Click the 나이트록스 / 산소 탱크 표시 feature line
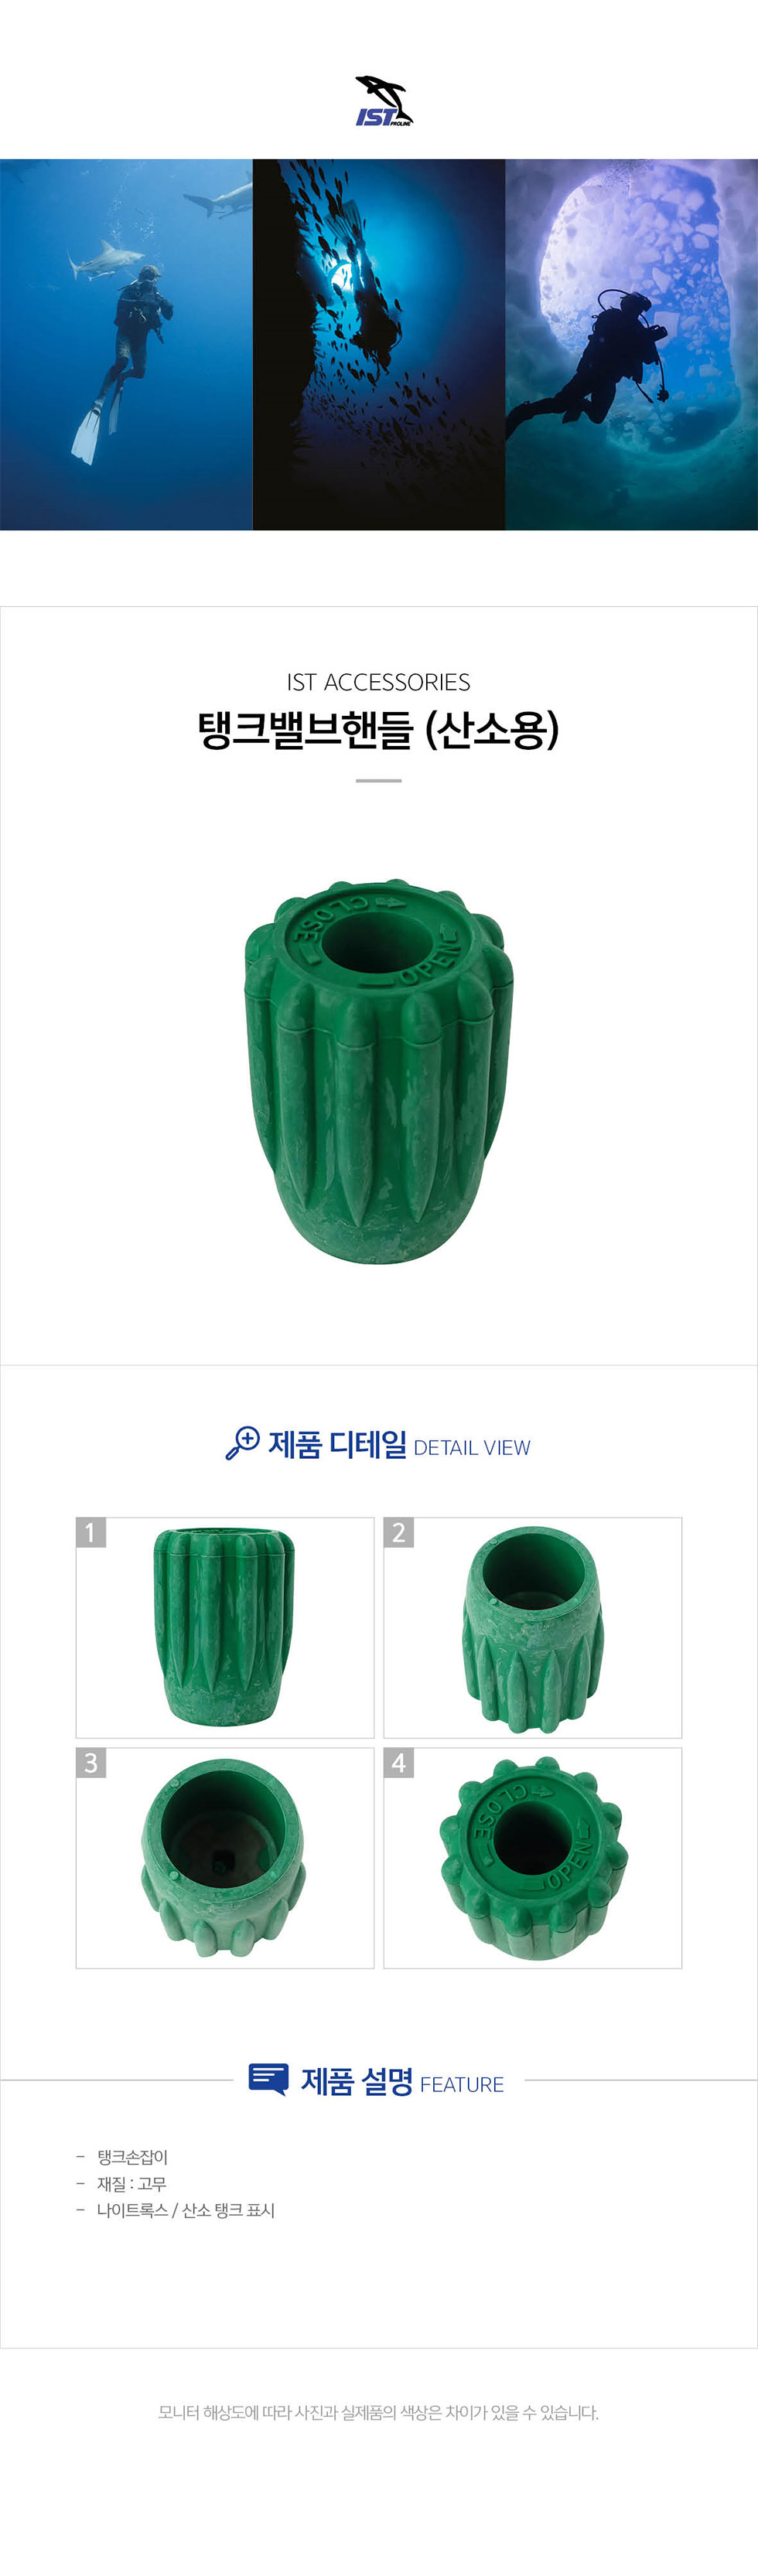The height and width of the screenshot is (2576, 758). (x=186, y=2209)
